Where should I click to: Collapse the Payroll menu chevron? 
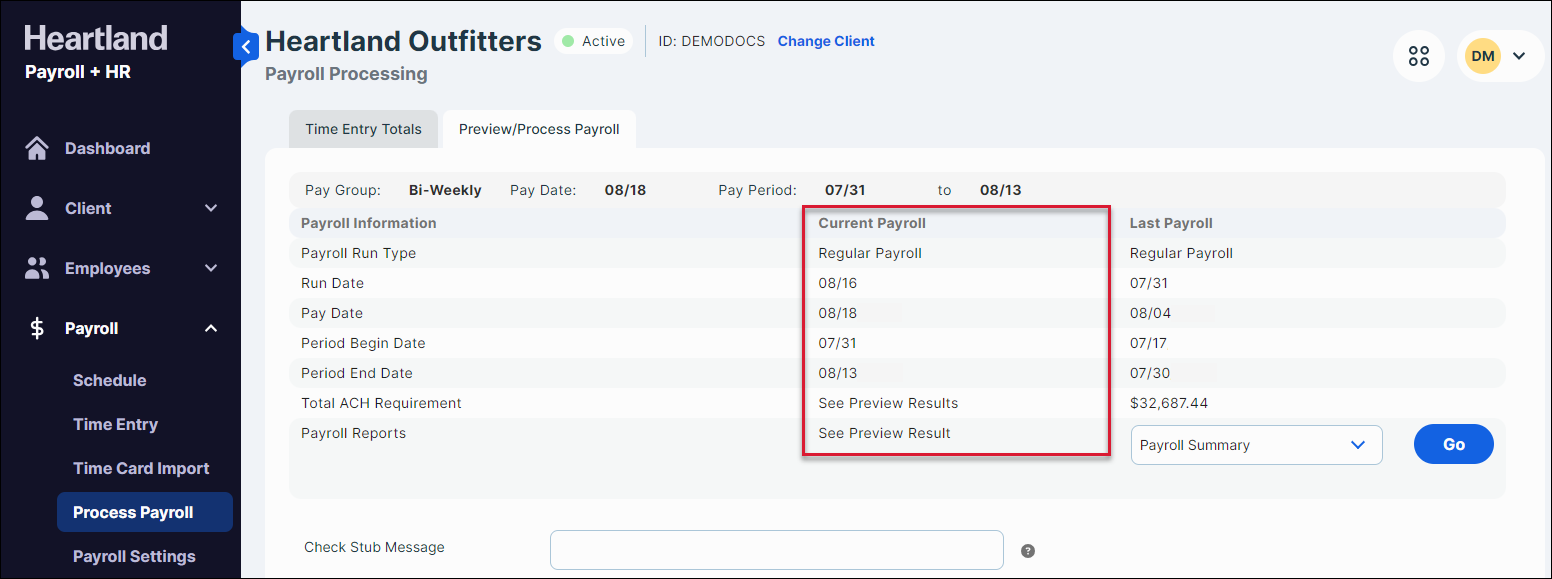tap(211, 328)
